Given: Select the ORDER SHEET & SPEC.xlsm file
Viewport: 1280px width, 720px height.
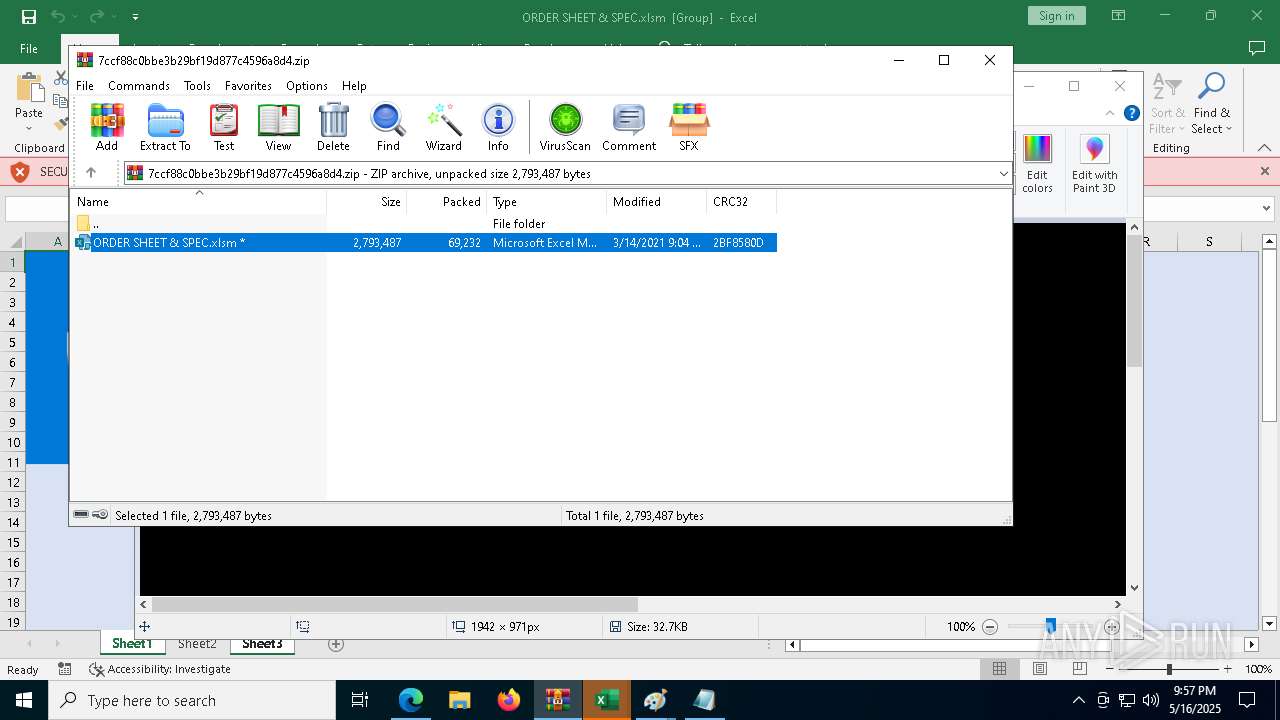Looking at the screenshot, I should (424, 243).
